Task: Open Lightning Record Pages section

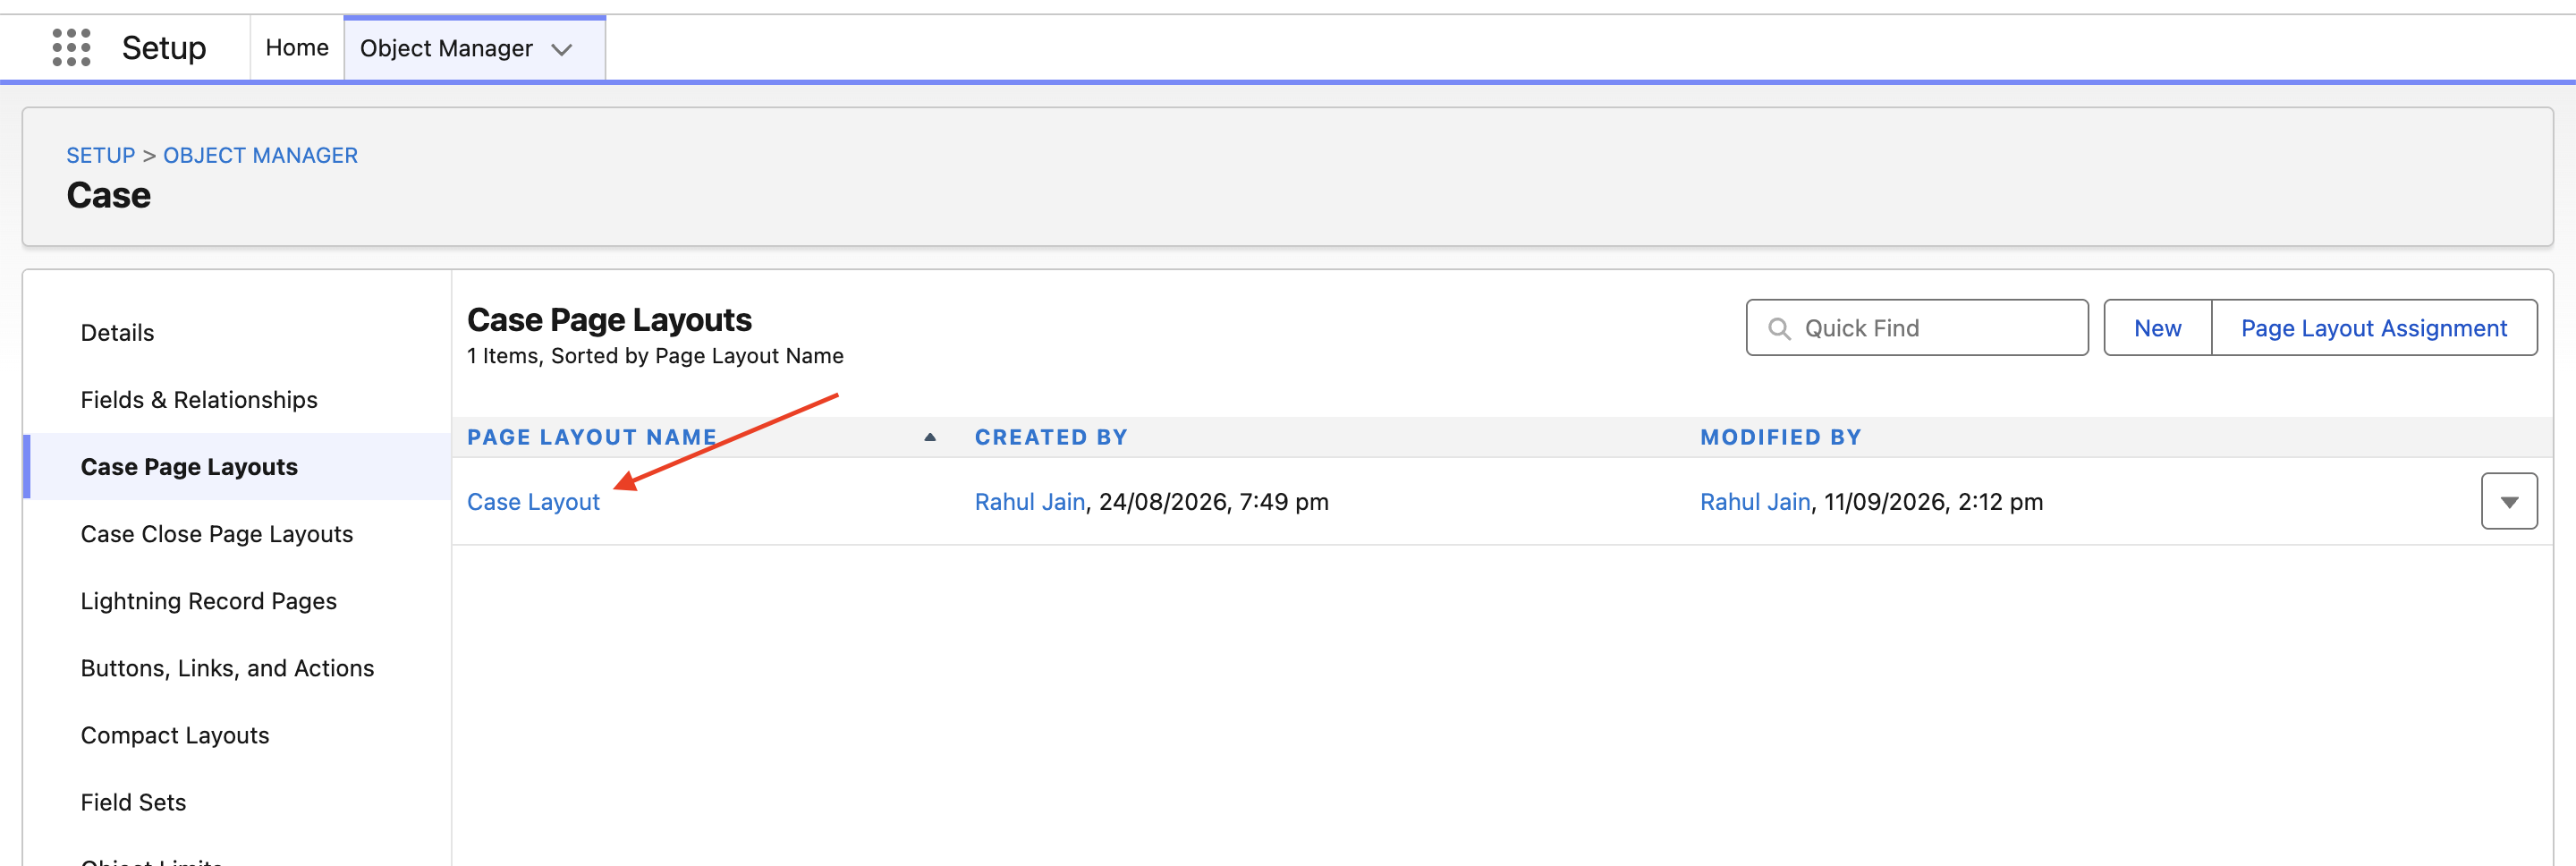Action: click(208, 600)
